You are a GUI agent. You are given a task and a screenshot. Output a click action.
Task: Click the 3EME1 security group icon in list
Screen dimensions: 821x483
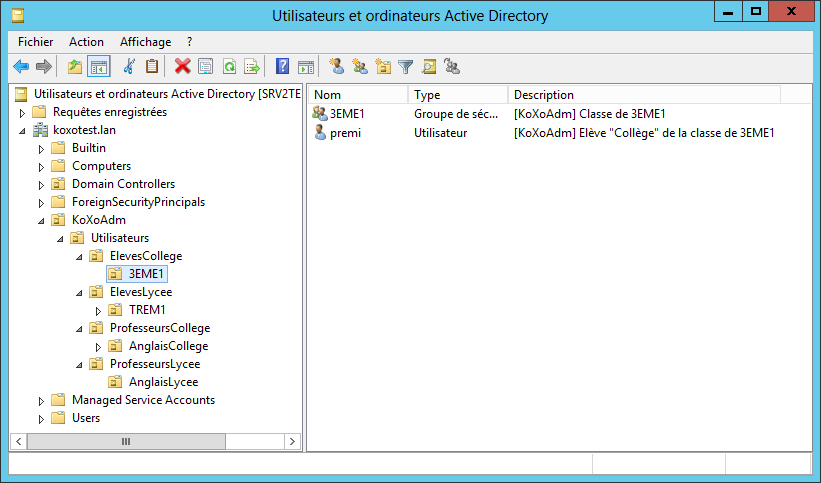pyautogui.click(x=319, y=113)
